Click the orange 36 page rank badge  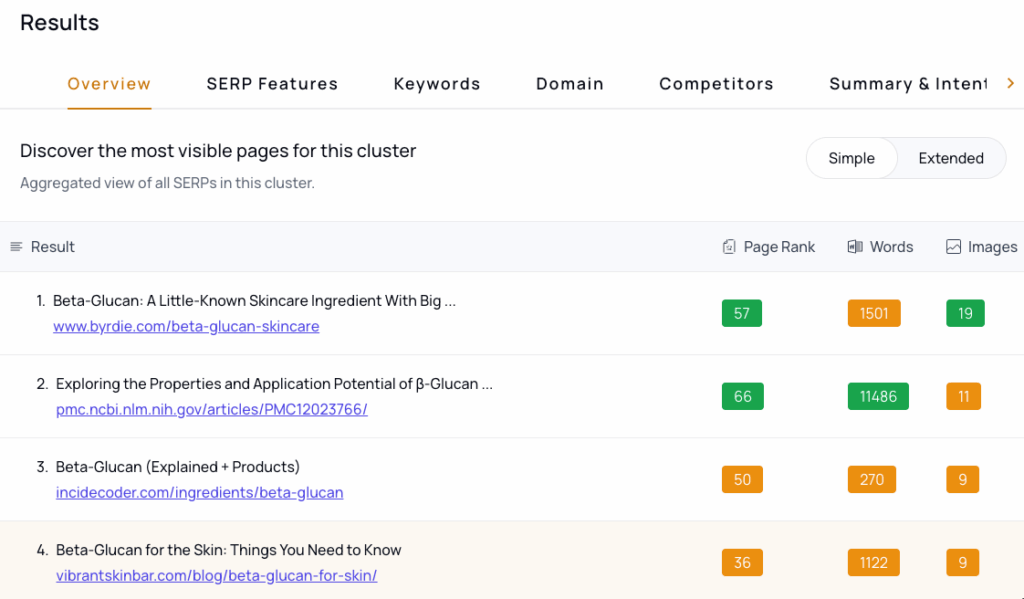(742, 562)
